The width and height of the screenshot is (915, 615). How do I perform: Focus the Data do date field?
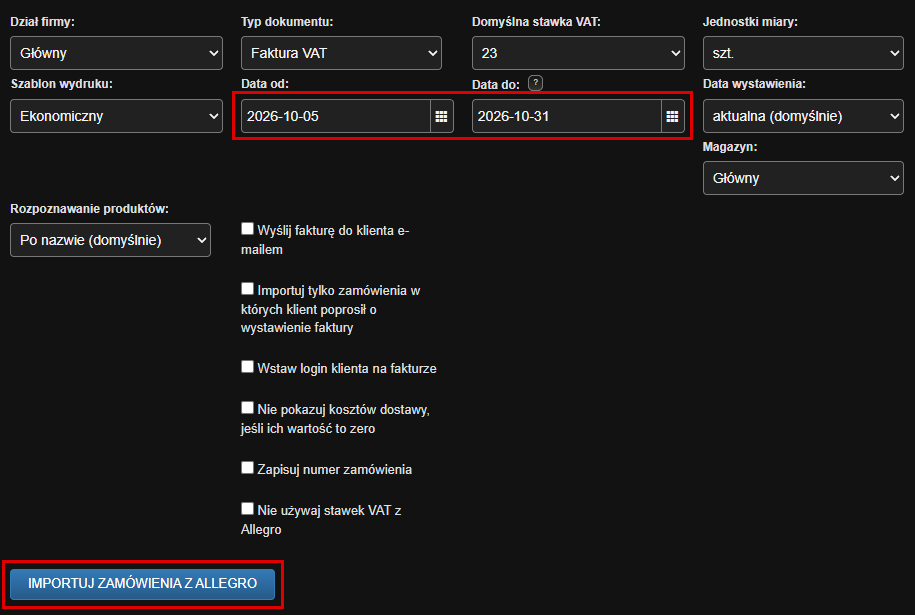click(x=567, y=116)
